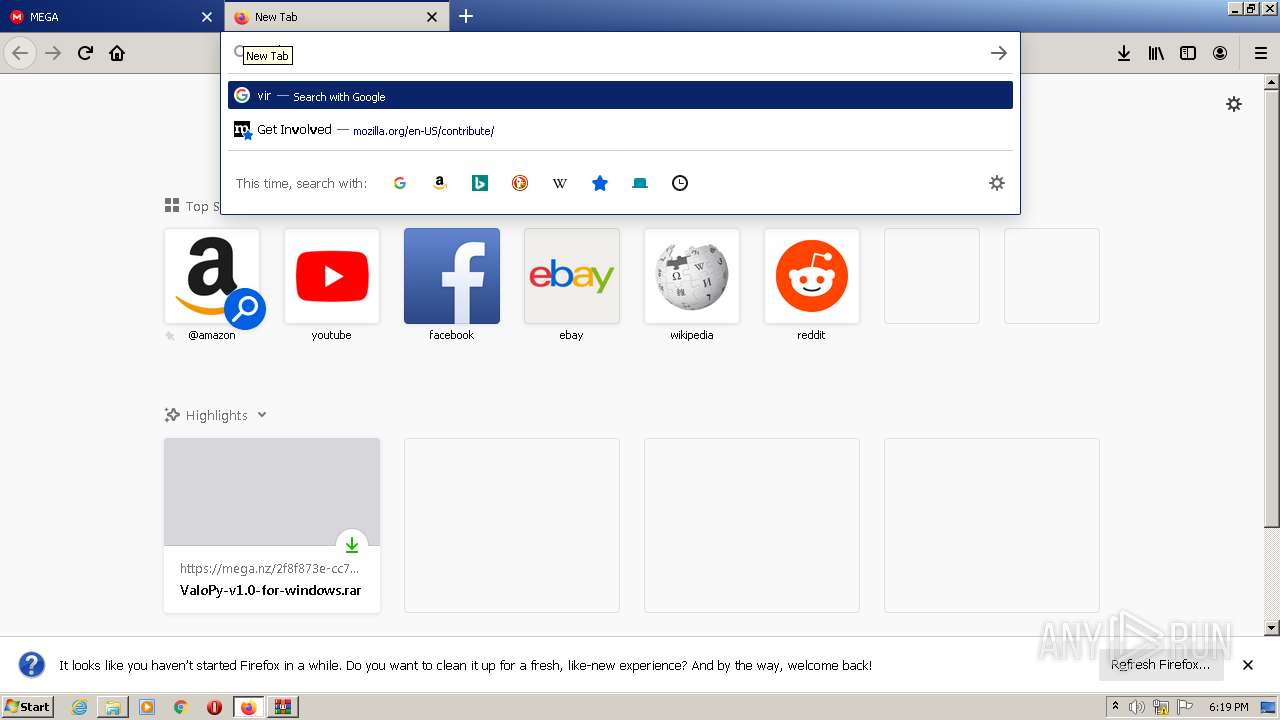The width and height of the screenshot is (1280, 720).
Task: Click the Refresh Firefox button
Action: [1161, 665]
